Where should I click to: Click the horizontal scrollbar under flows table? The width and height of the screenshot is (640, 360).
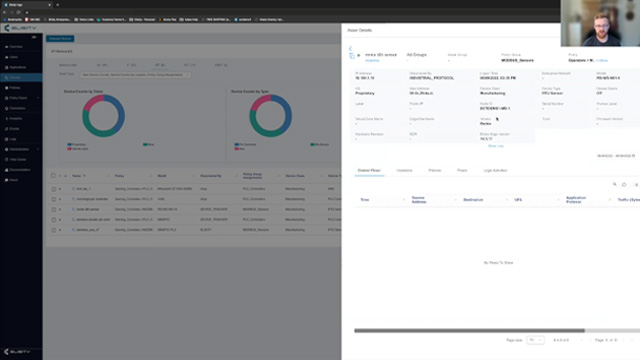pyautogui.click(x=469, y=331)
